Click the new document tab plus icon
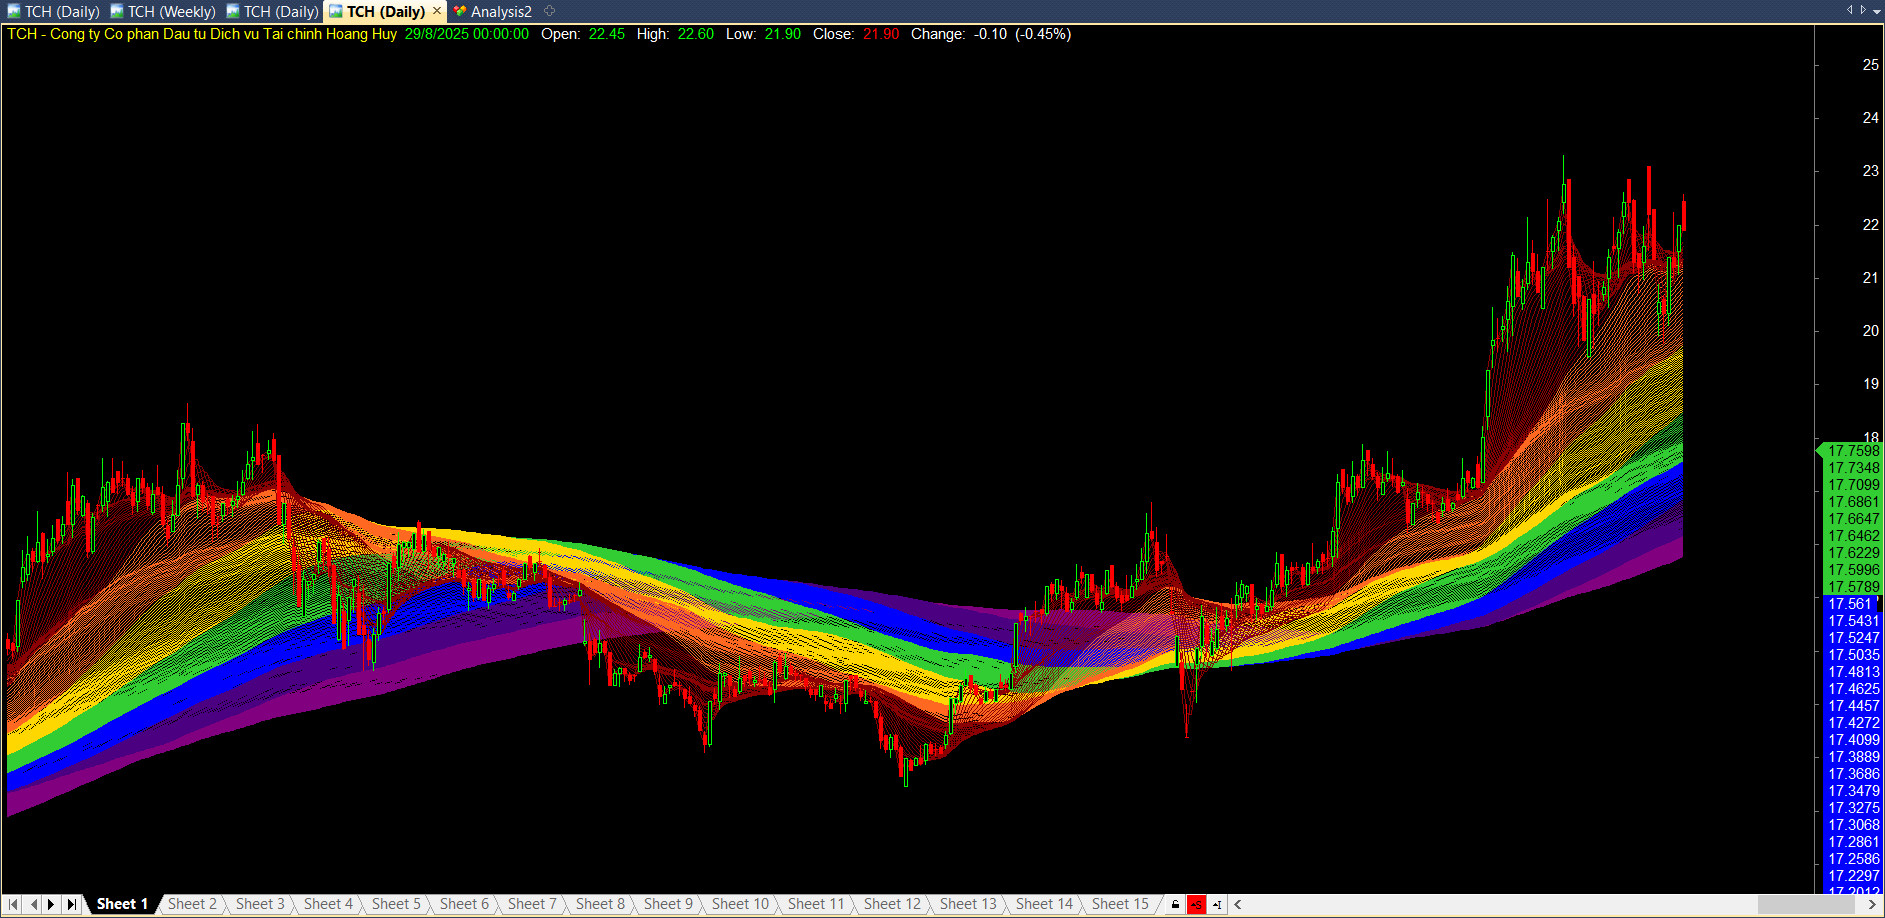The height and width of the screenshot is (918, 1885). 549,11
